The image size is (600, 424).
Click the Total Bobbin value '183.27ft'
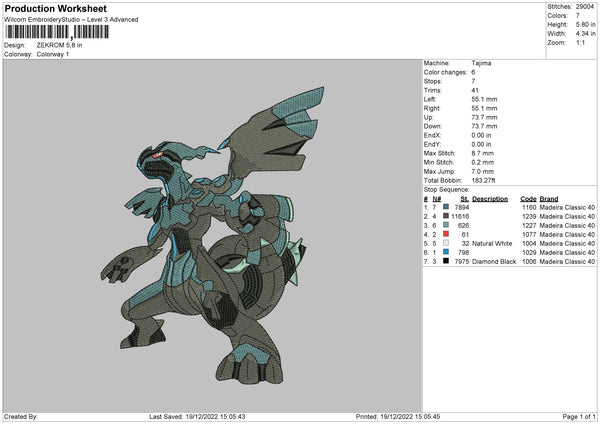coord(483,180)
